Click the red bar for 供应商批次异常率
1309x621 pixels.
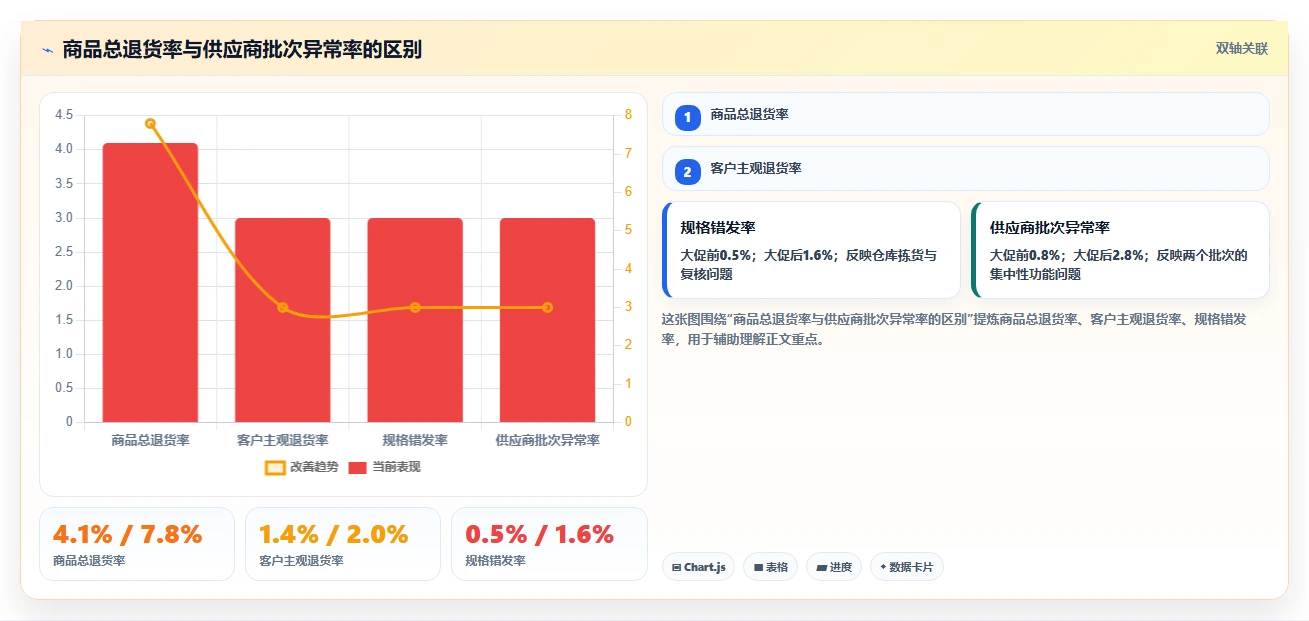point(547,320)
